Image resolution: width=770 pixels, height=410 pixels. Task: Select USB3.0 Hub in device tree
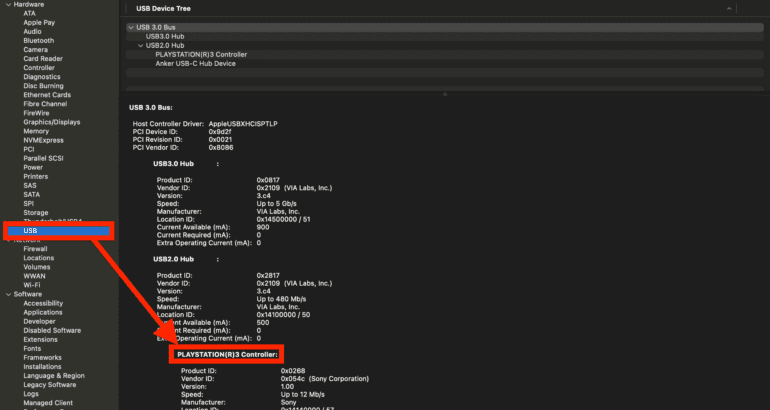[x=165, y=36]
